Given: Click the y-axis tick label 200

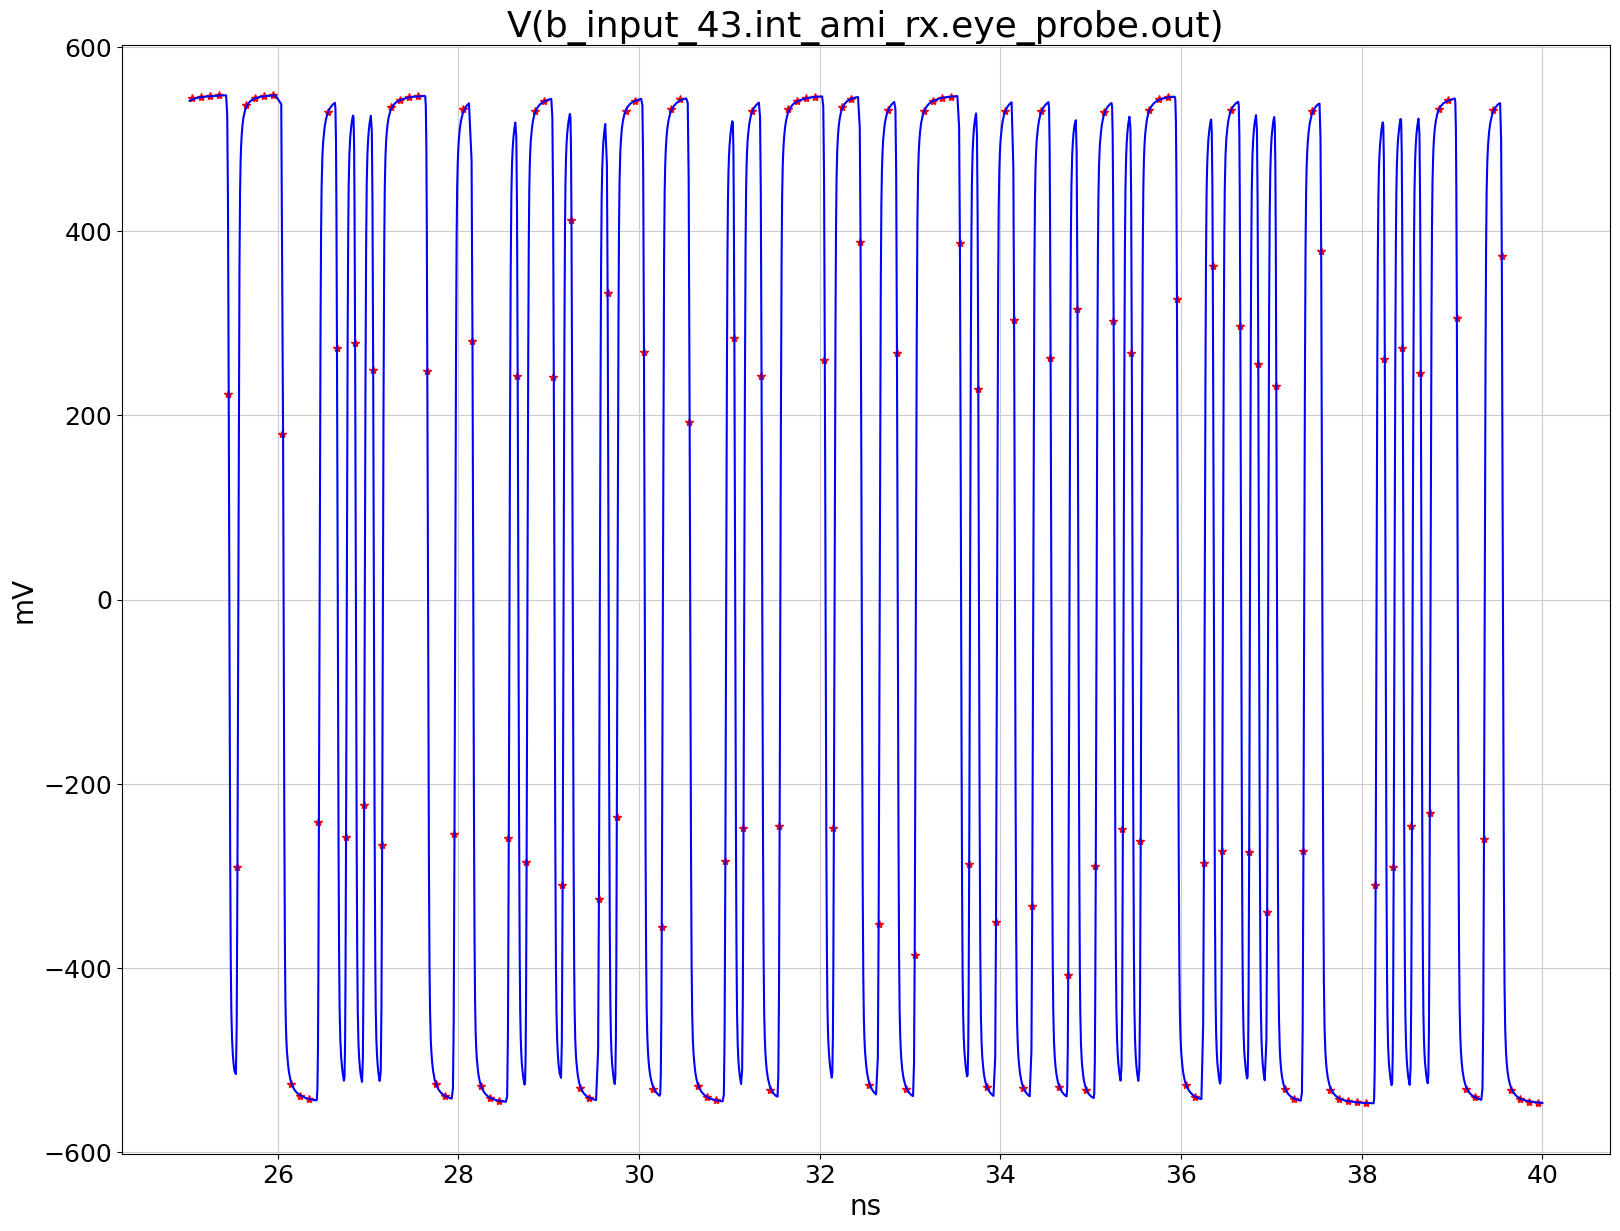Looking at the screenshot, I should pos(90,416).
